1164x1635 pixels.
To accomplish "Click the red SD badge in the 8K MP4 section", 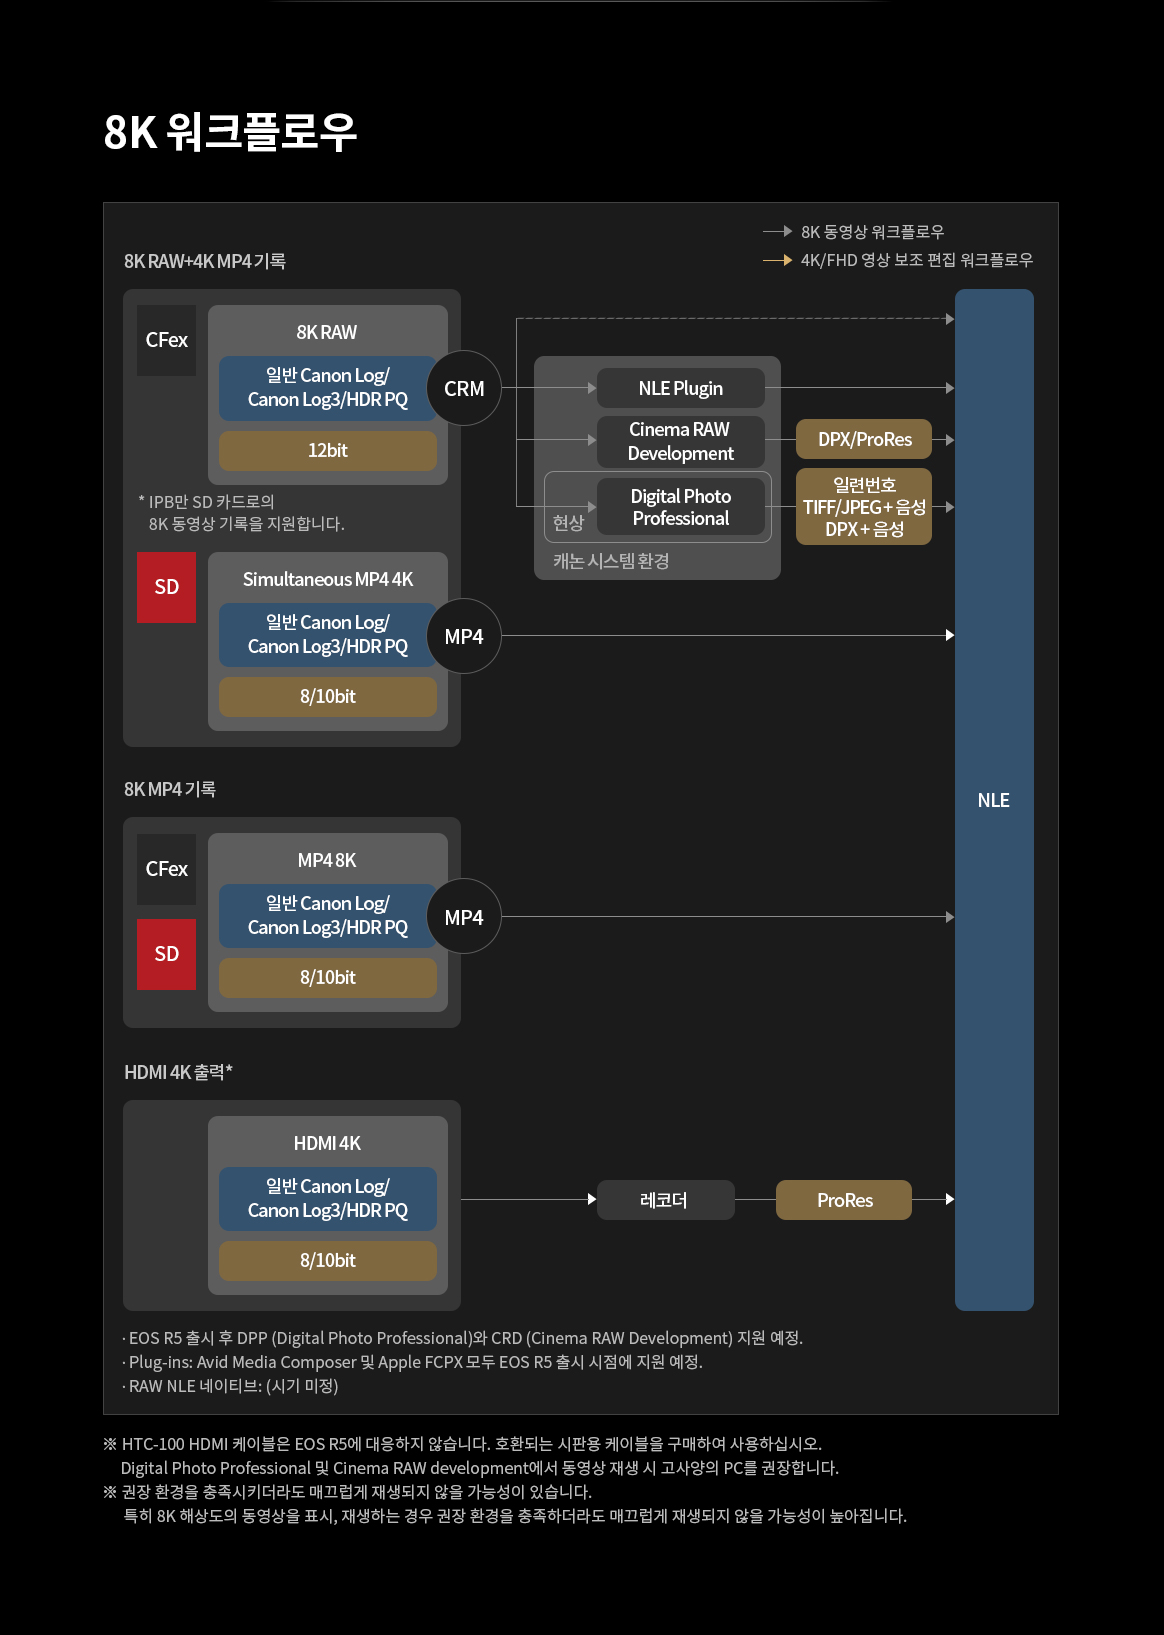I will point(166,954).
